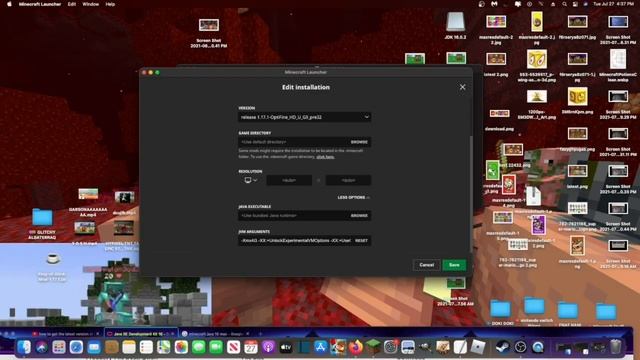The height and width of the screenshot is (360, 640).
Task: Open the Help menu
Action: pyautogui.click(x=110, y=4)
